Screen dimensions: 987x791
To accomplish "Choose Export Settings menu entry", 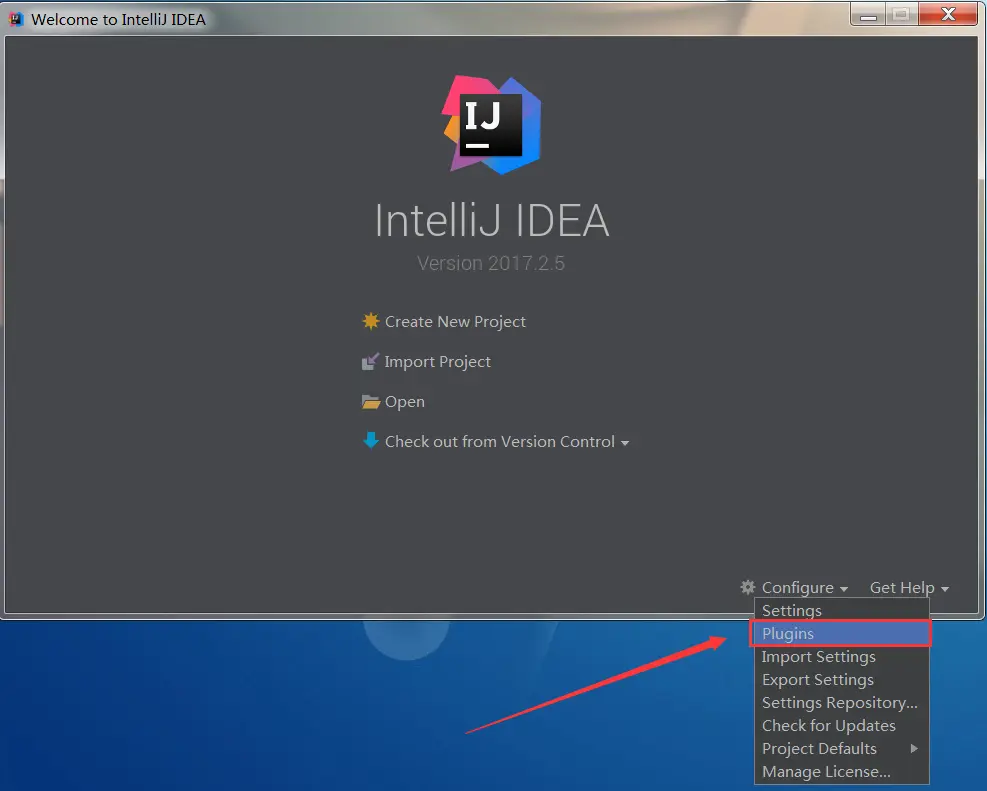I will (x=842, y=680).
